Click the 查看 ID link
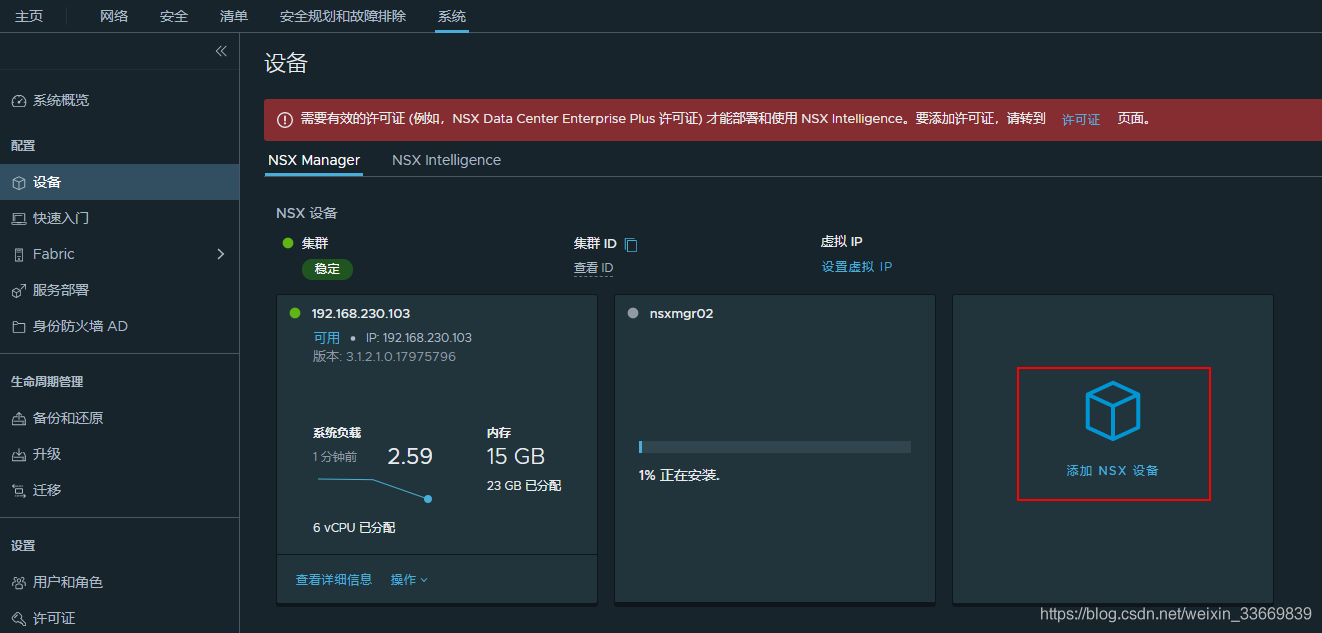This screenshot has width=1322, height=633. (x=593, y=268)
